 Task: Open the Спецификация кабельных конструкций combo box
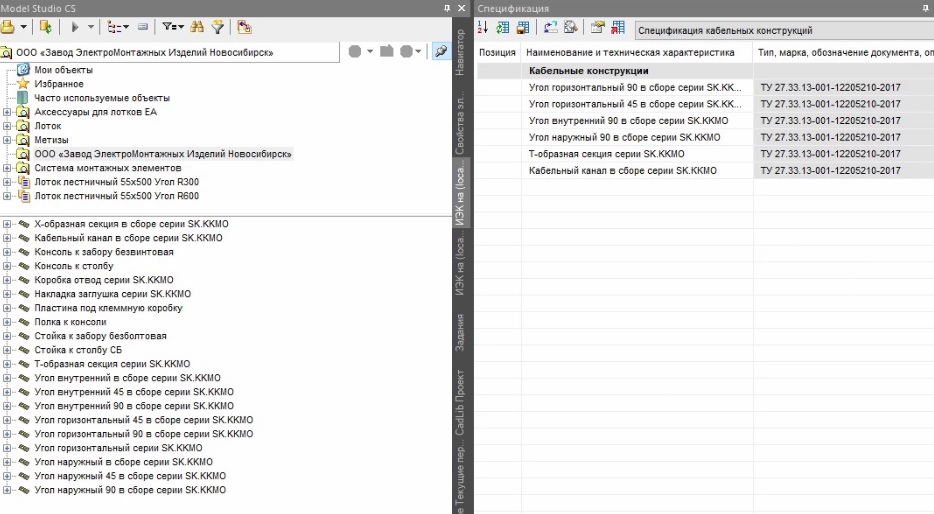784,30
